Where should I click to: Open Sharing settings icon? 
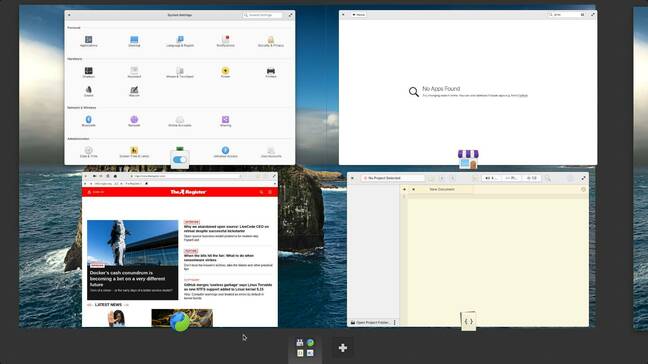coord(225,121)
